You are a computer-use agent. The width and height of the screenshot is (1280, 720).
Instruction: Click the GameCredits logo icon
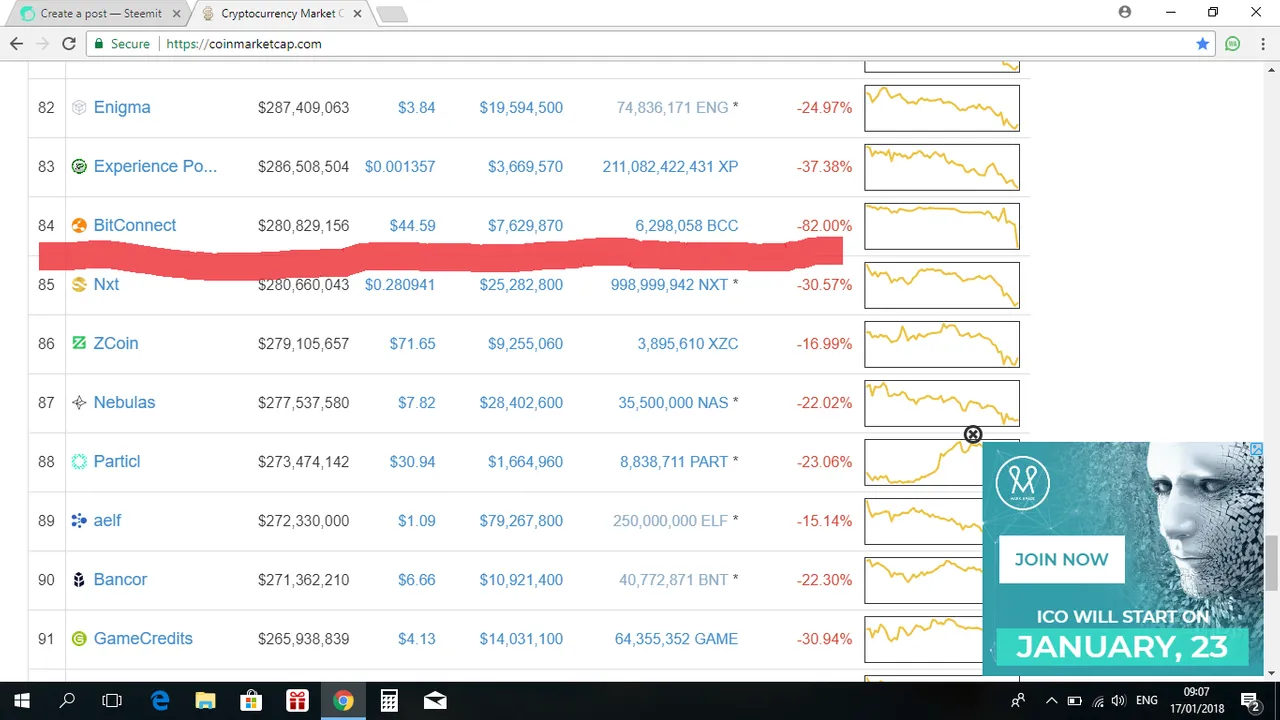[x=79, y=638]
